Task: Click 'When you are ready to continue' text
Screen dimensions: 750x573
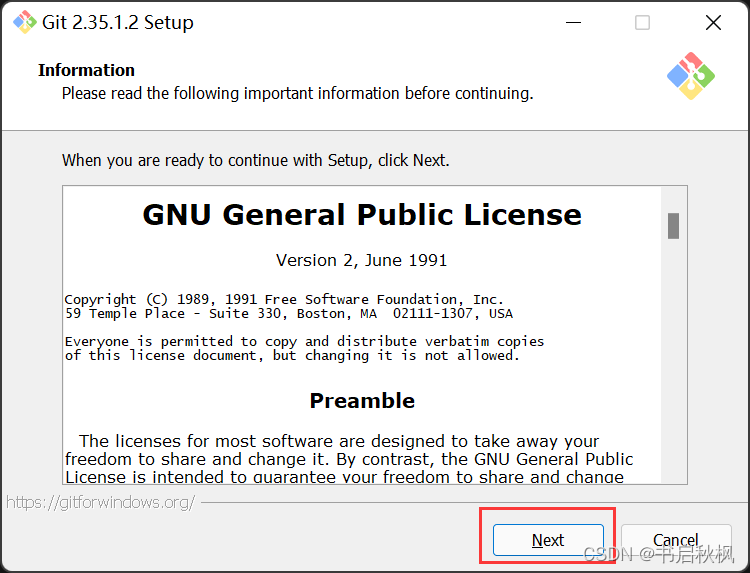Action: coord(256,160)
